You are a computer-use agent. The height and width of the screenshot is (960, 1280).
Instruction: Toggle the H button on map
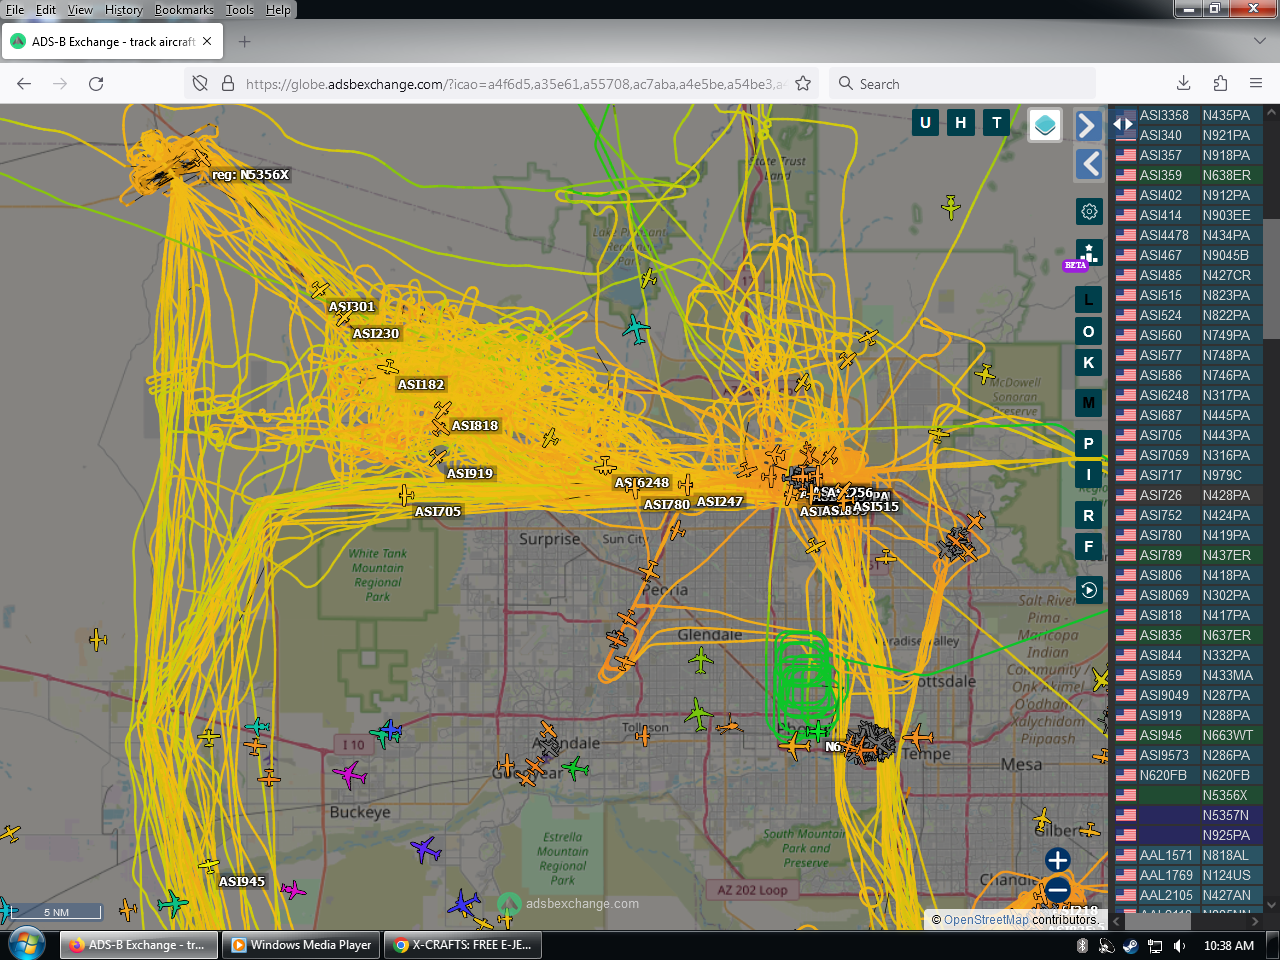pyautogui.click(x=961, y=123)
